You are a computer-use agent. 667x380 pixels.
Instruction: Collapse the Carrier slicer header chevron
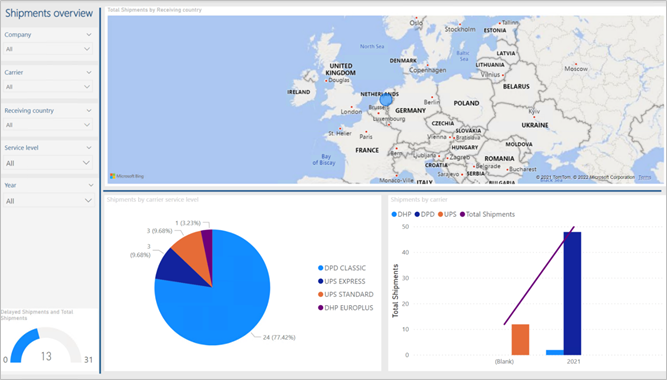point(89,72)
